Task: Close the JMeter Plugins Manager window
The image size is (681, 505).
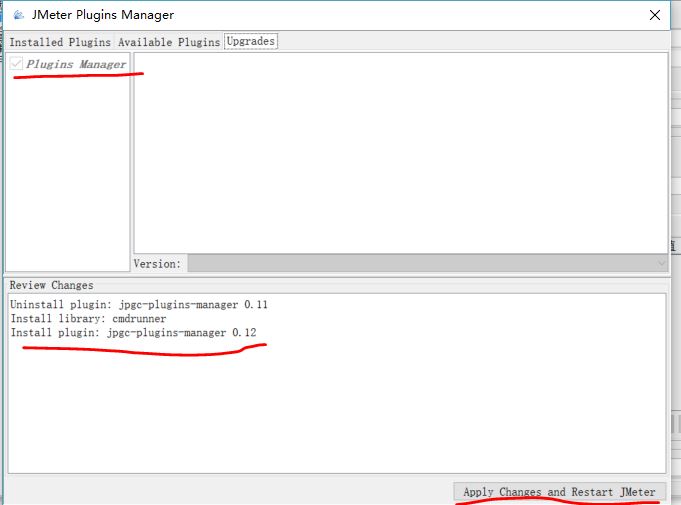Action: coord(654,15)
